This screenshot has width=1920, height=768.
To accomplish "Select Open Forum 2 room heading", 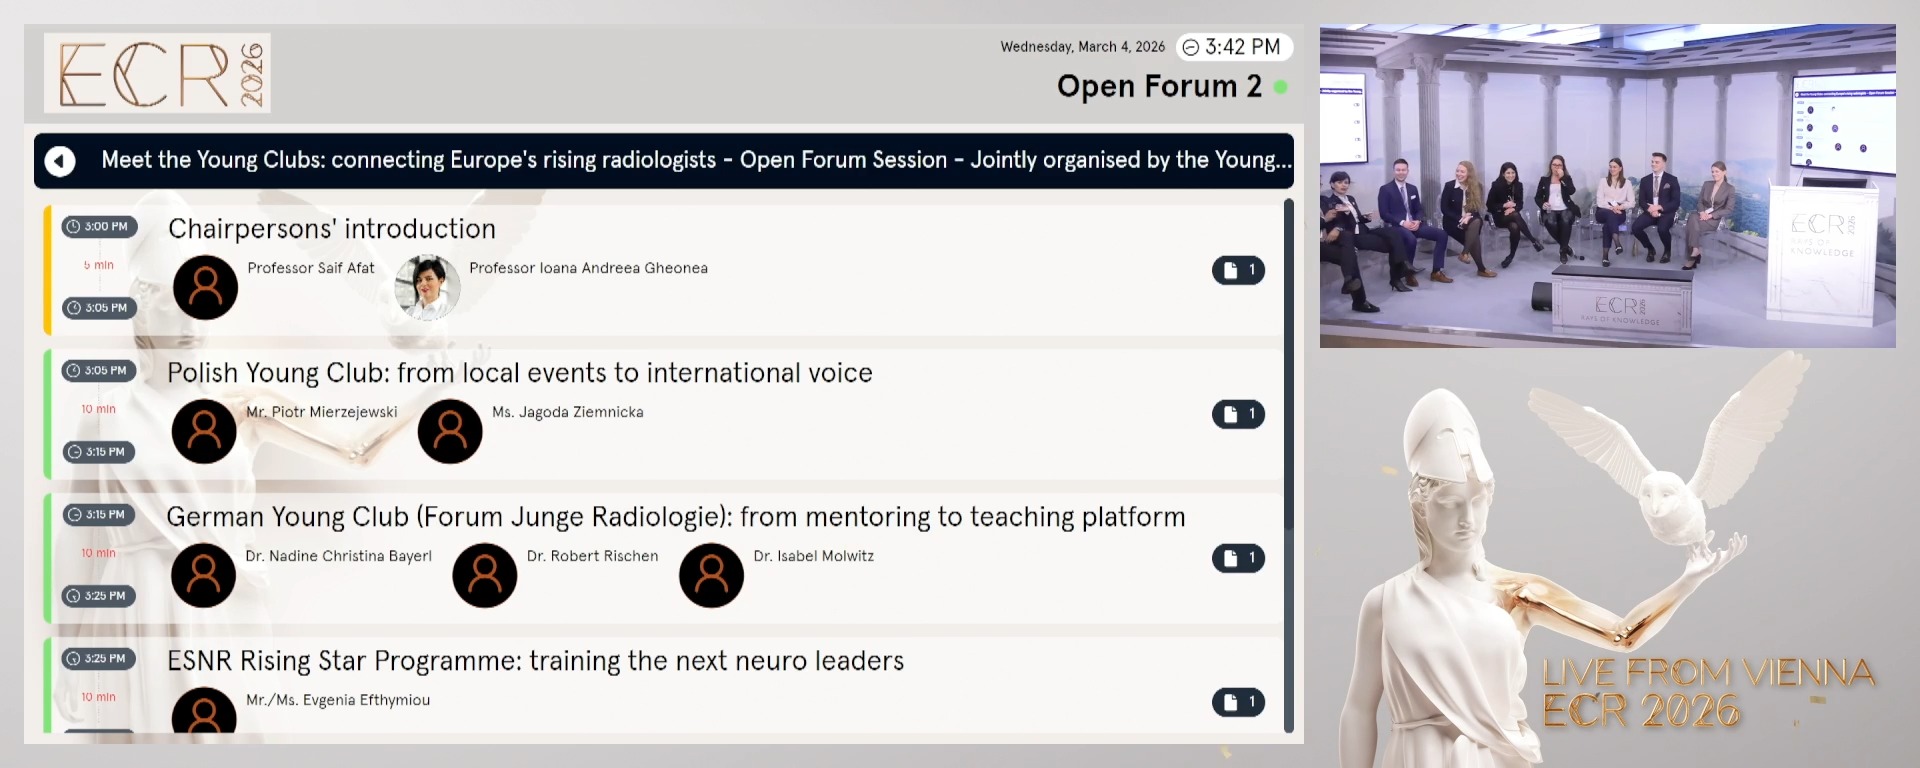I will click(x=1159, y=87).
